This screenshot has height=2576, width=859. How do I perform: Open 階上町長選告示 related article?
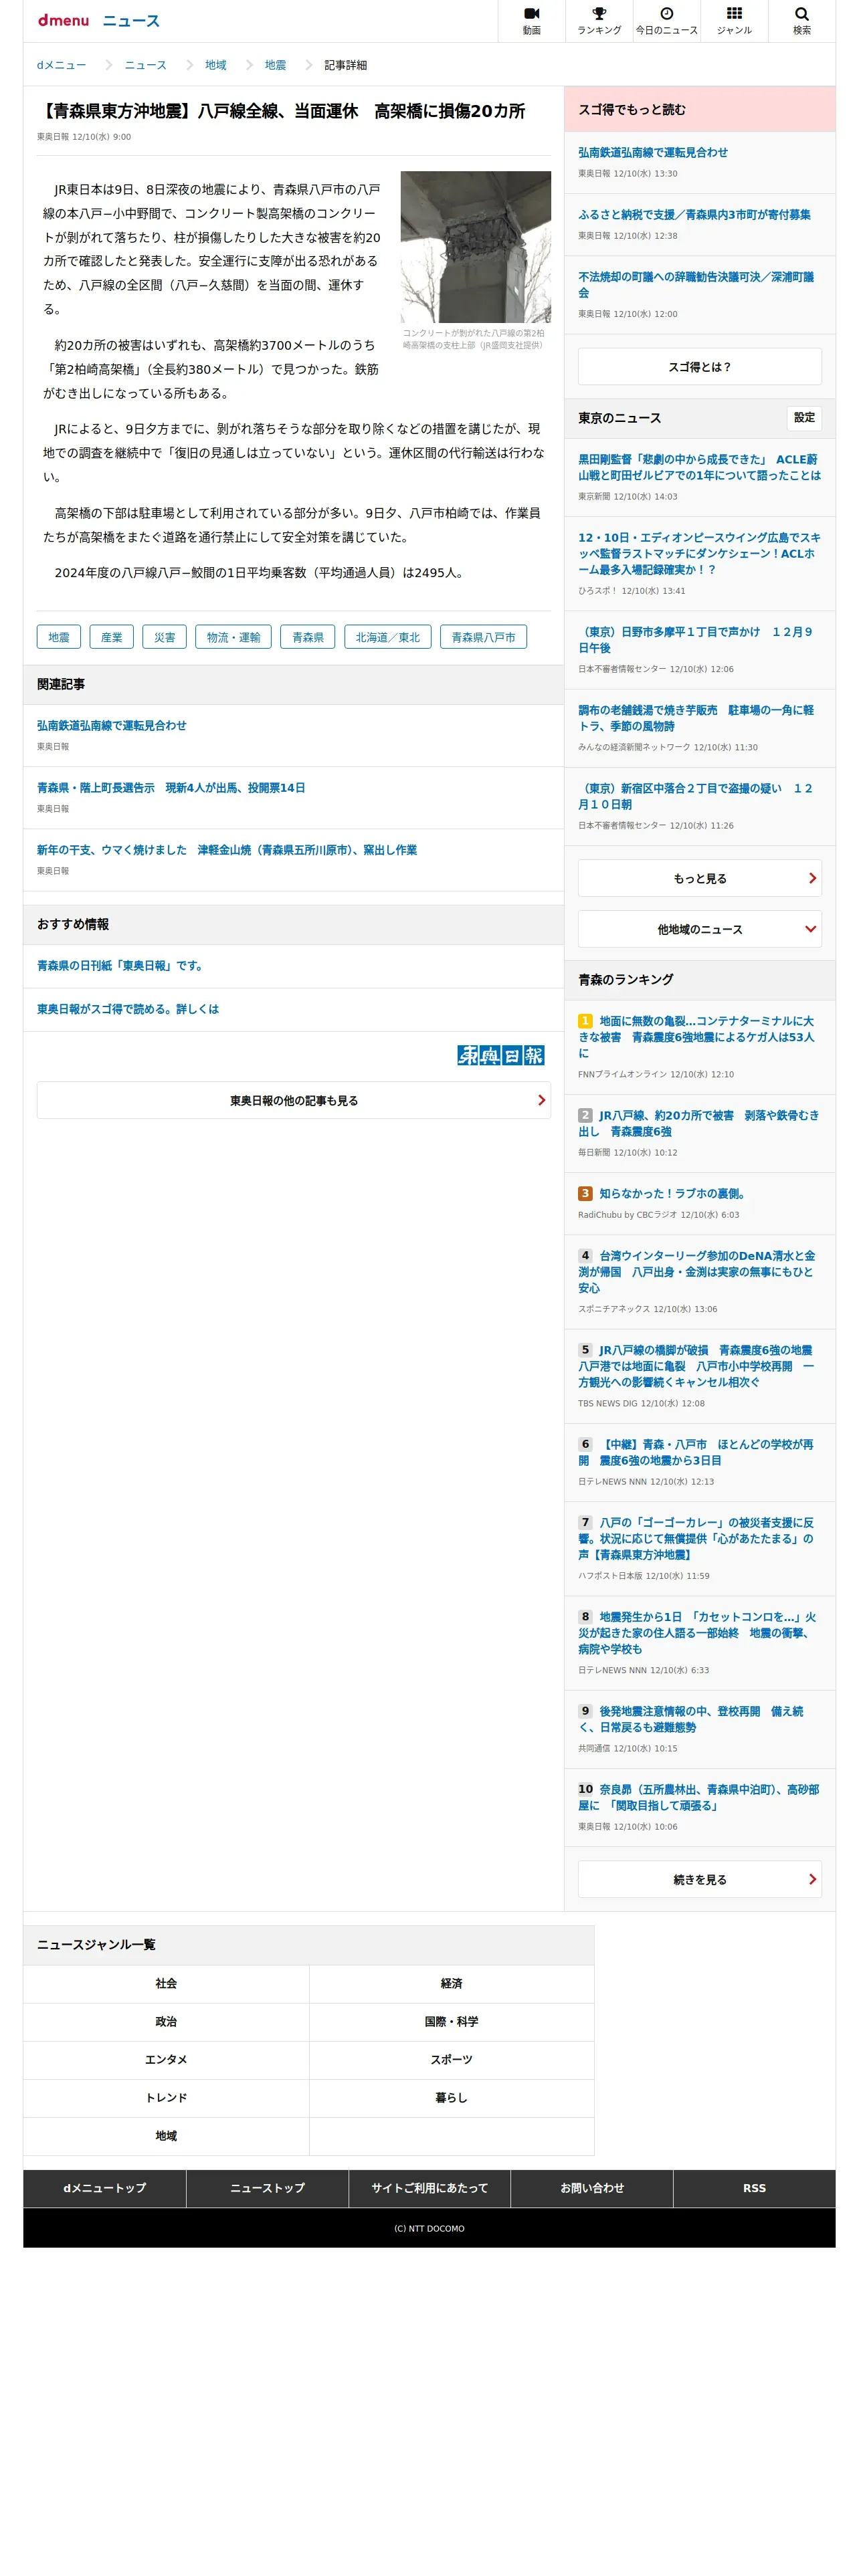point(171,788)
